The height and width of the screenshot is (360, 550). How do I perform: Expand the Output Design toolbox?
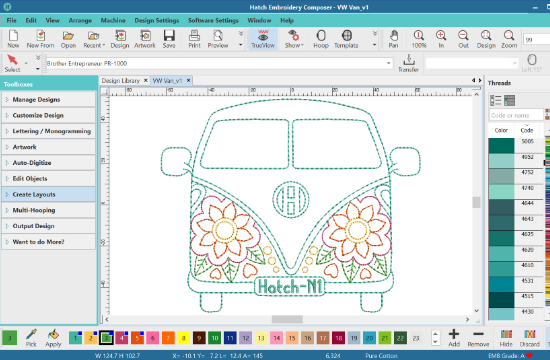(49, 226)
